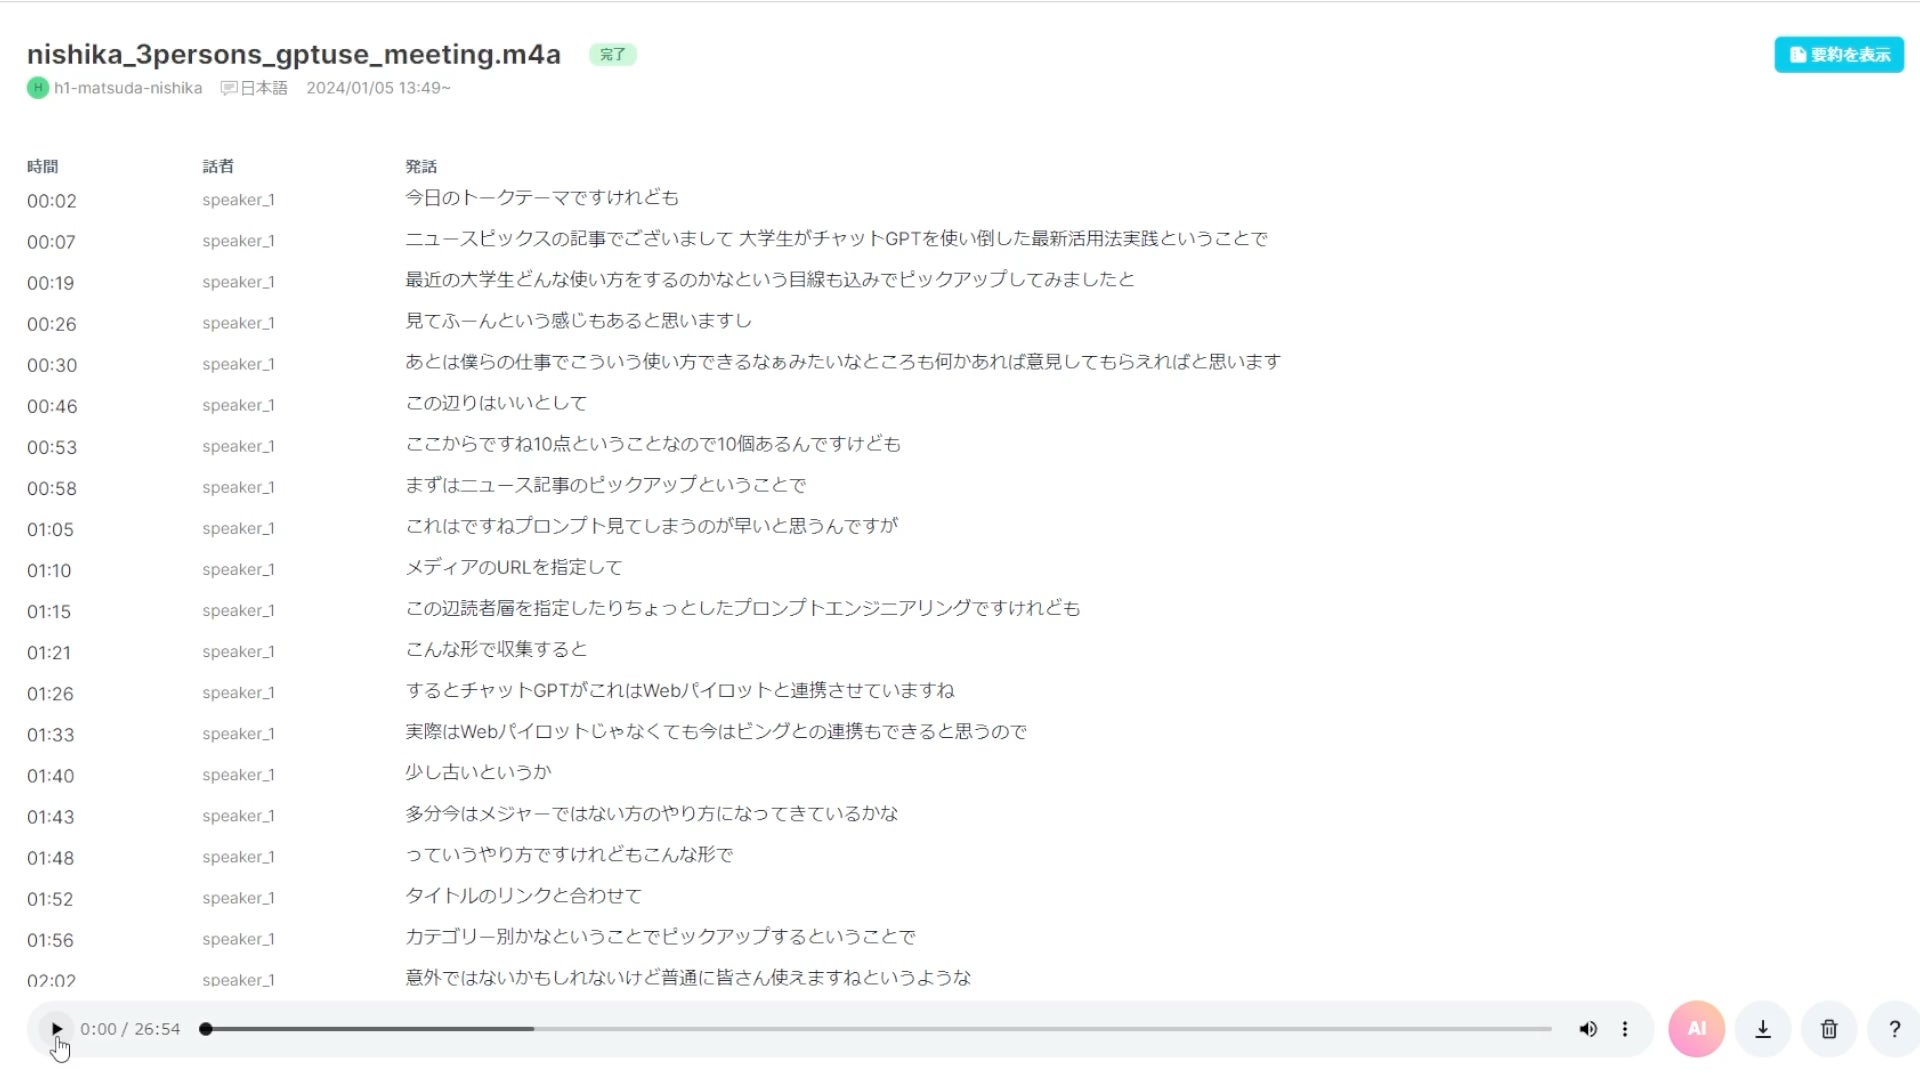
Task: Click the 完了 status badge
Action: 612,55
